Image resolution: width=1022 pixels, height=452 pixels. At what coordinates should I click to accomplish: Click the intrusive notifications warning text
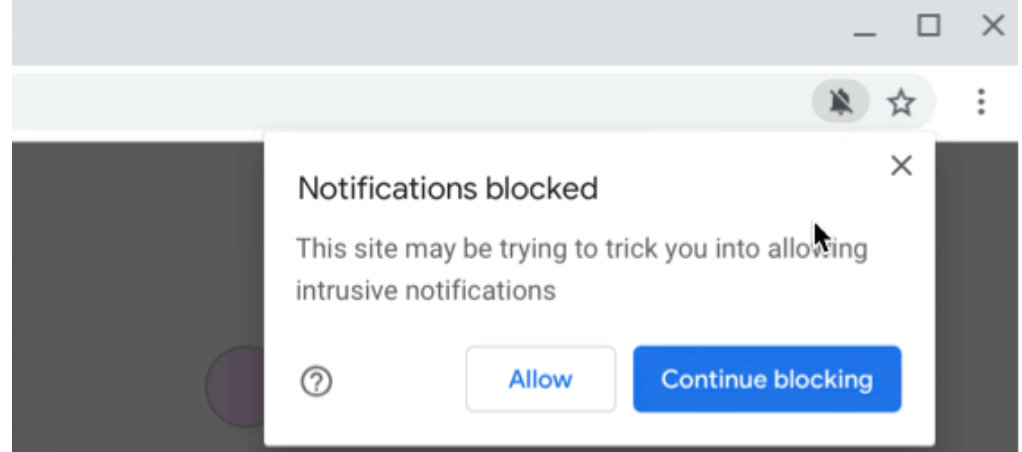(x=581, y=269)
